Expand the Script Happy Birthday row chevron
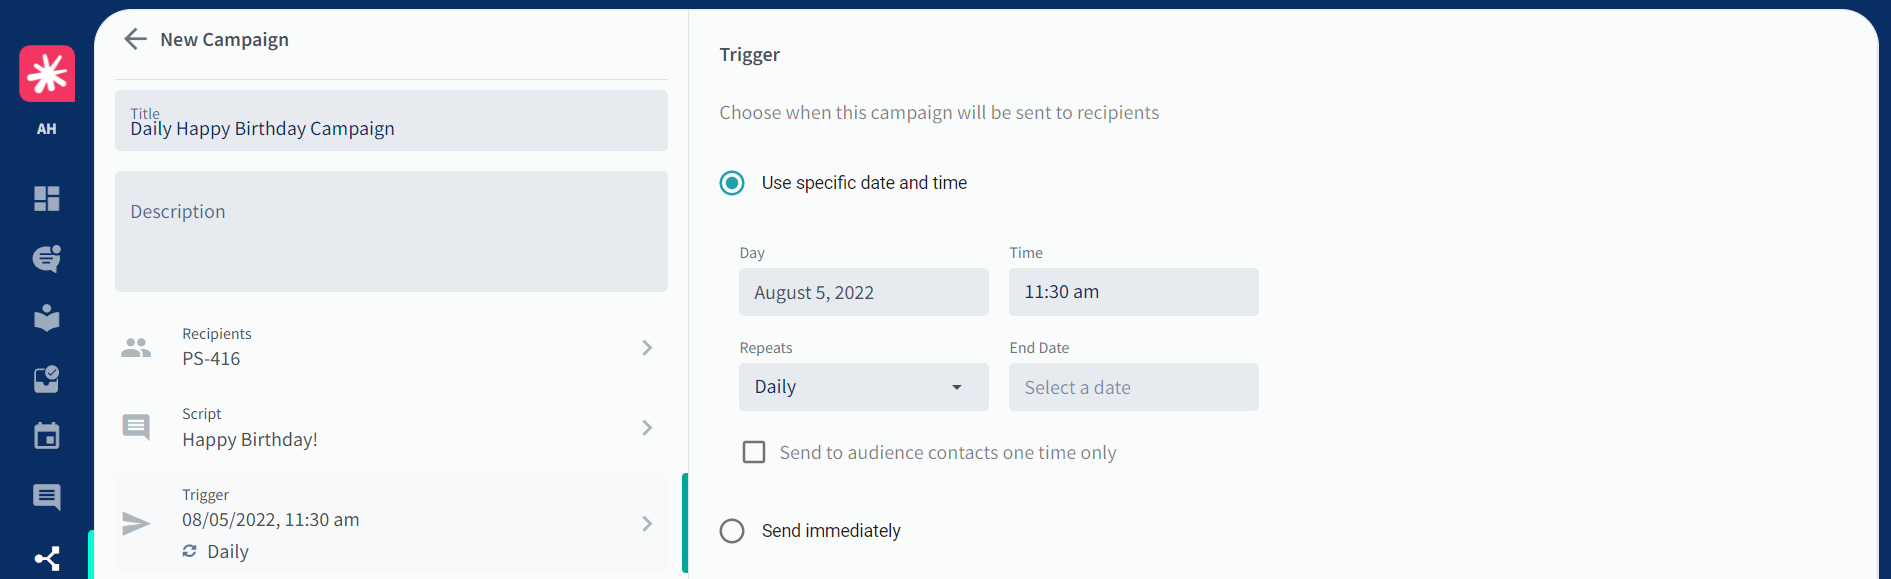 coord(647,428)
